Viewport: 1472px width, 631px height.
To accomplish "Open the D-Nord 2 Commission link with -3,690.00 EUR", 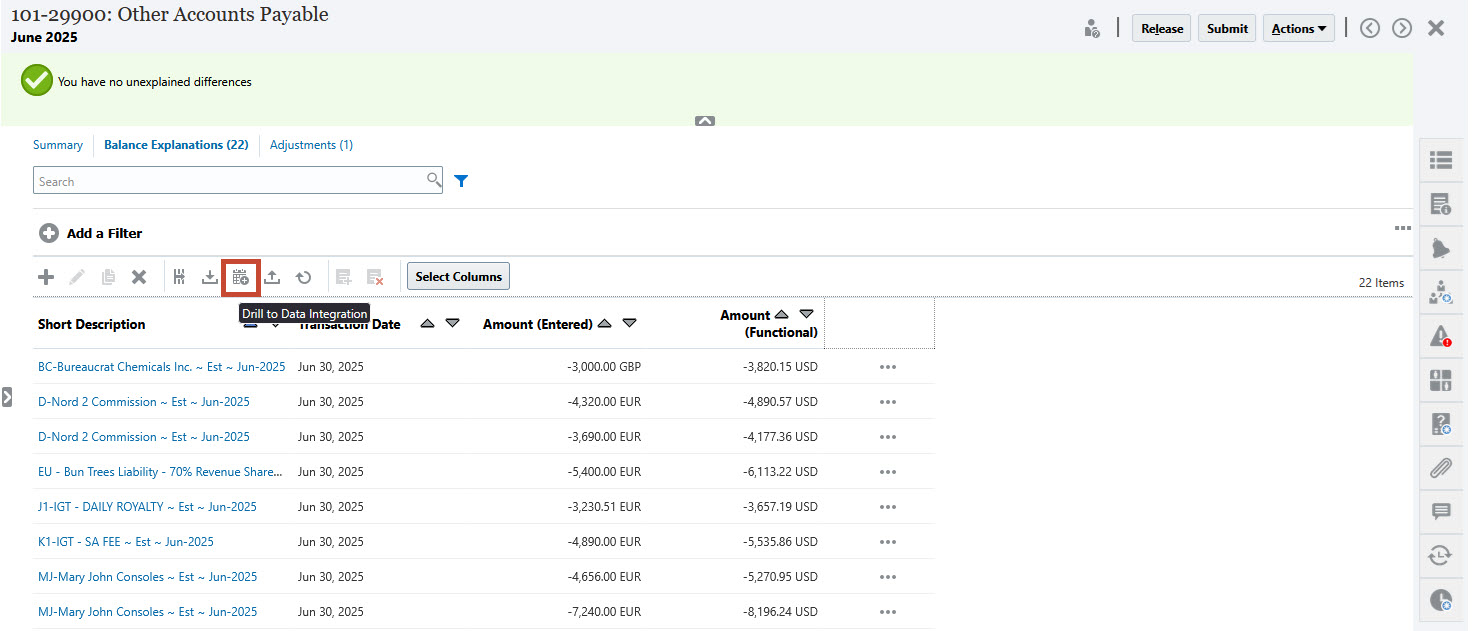I will pos(144,437).
